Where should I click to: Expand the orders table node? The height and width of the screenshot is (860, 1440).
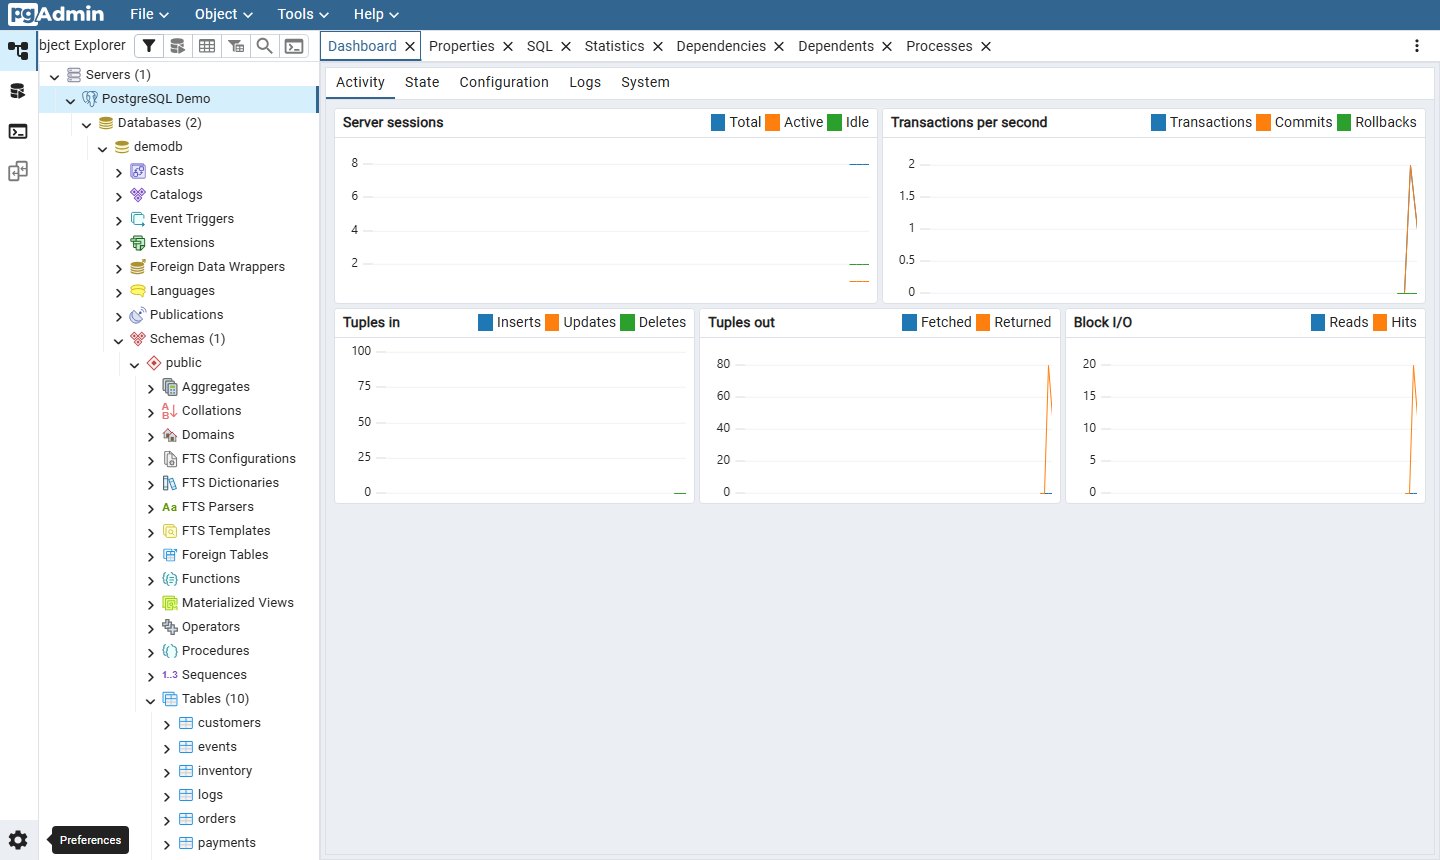(166, 820)
